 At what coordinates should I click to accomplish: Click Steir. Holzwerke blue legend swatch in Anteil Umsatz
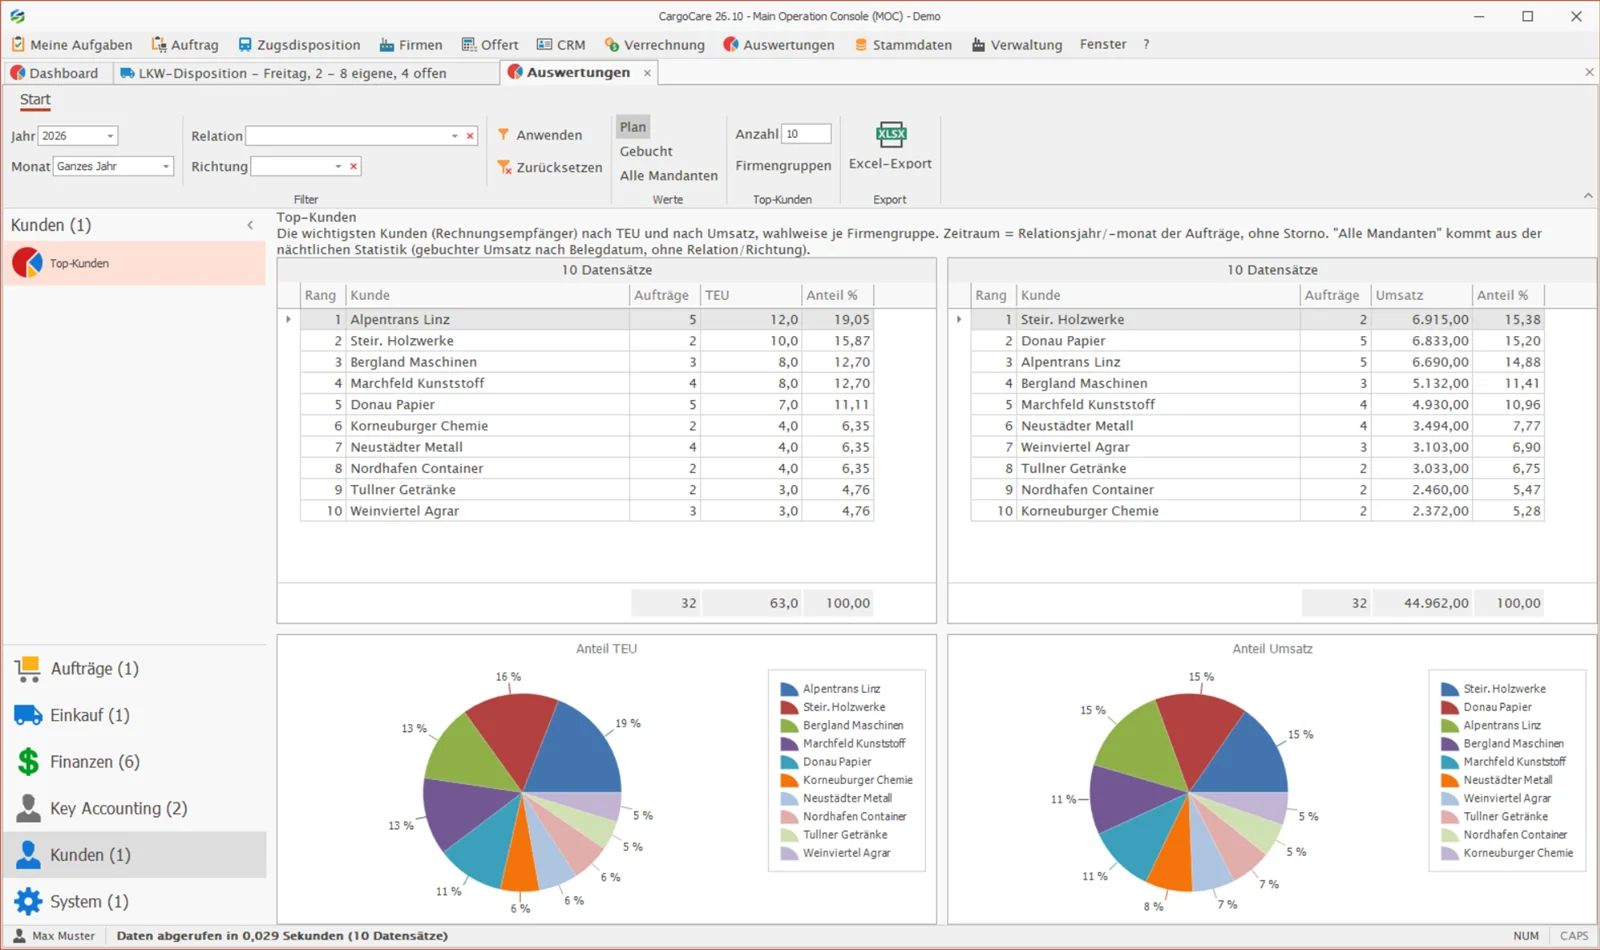click(x=1450, y=689)
